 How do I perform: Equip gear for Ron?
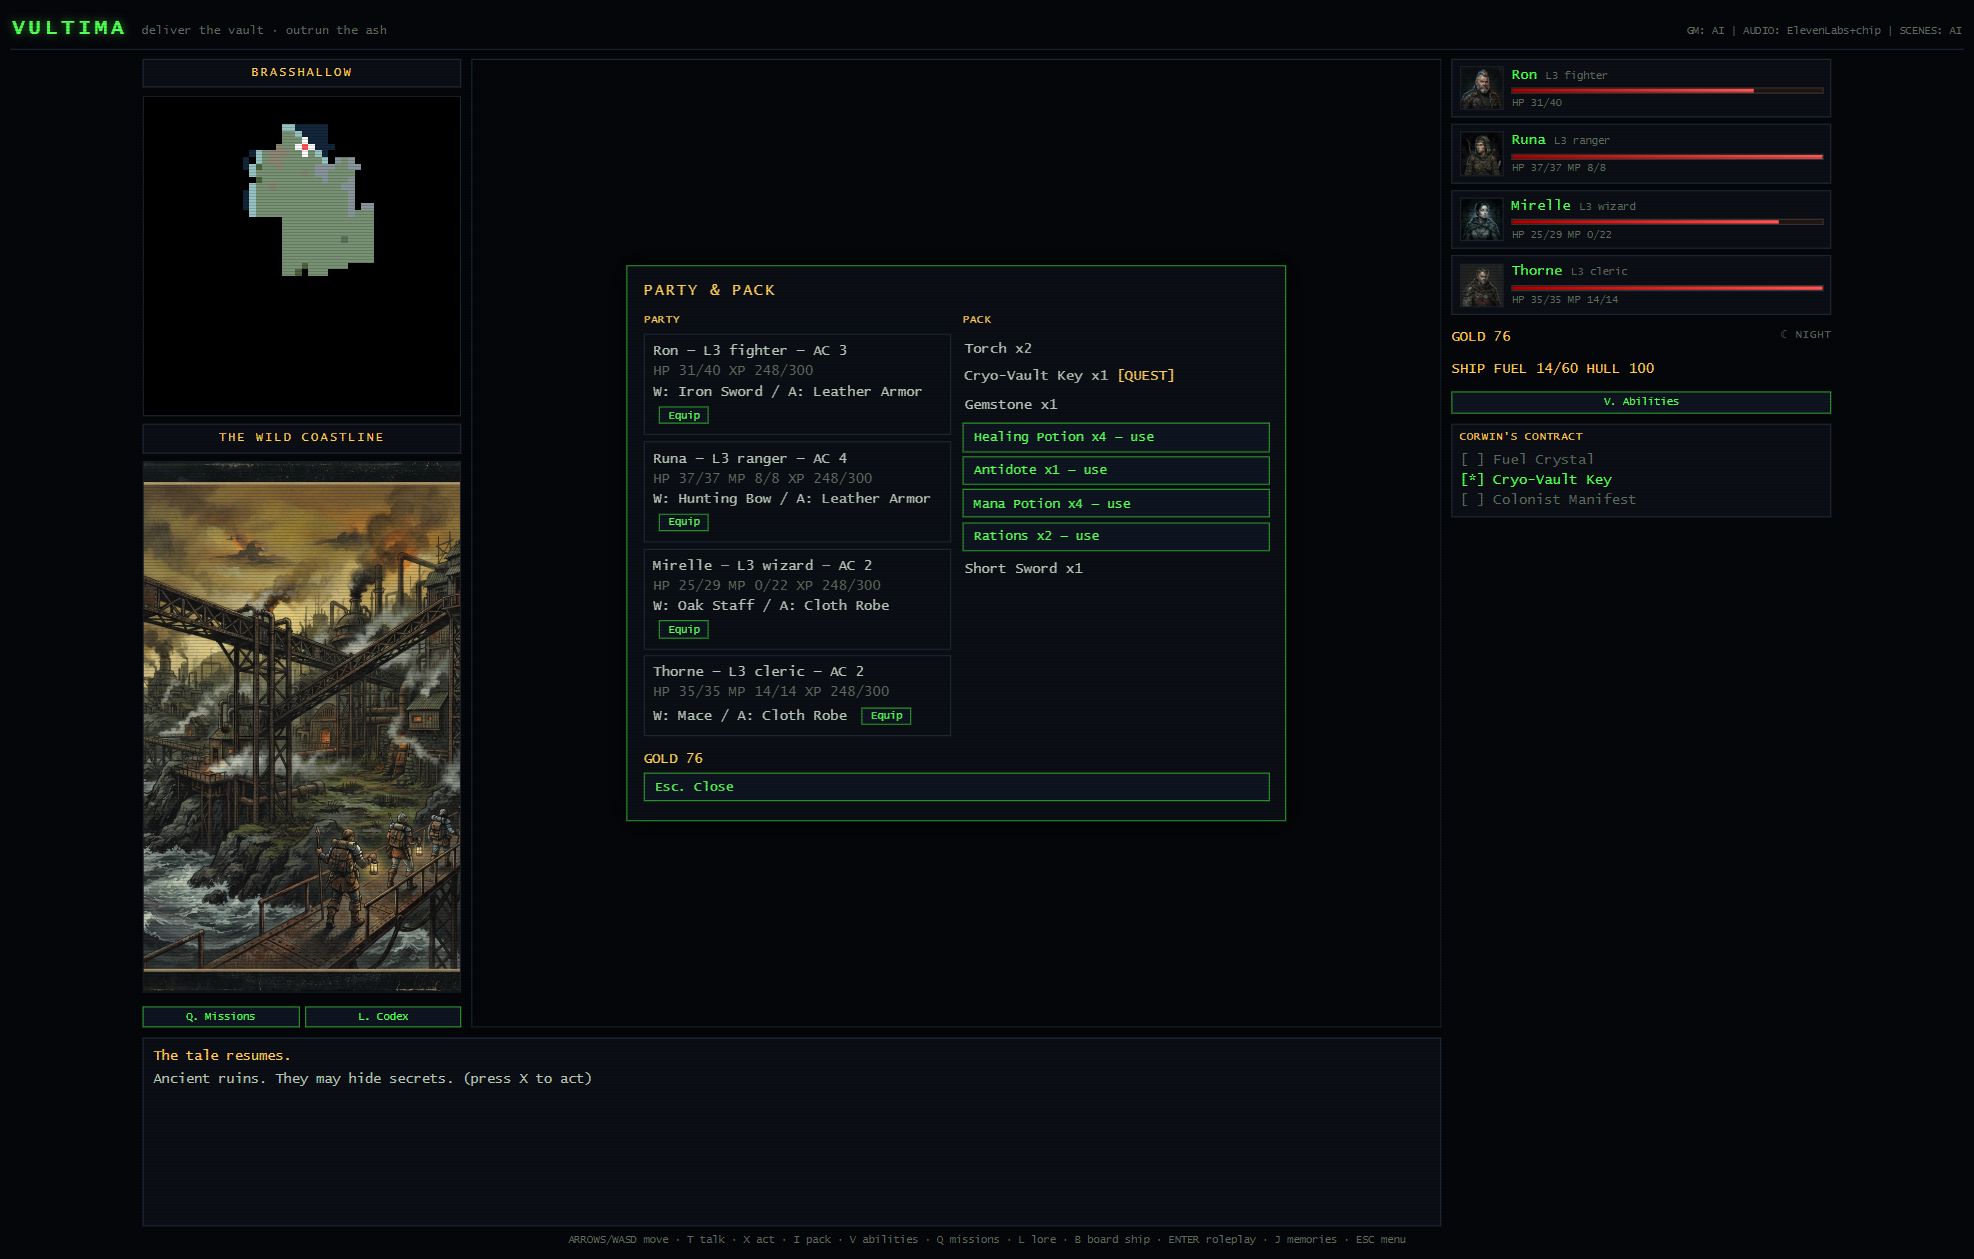tap(684, 415)
